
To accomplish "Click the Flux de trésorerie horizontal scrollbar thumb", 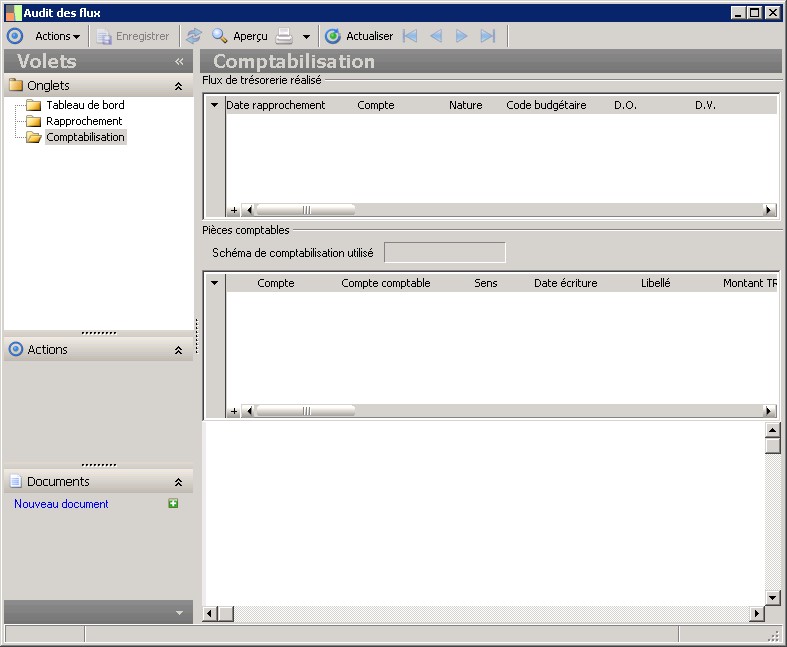I will tap(305, 210).
